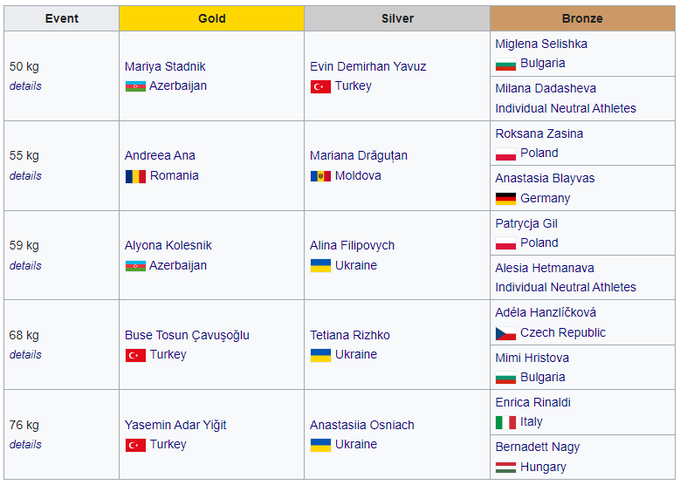Open details link for 76 kg event
The image size is (680, 485).
(26, 445)
